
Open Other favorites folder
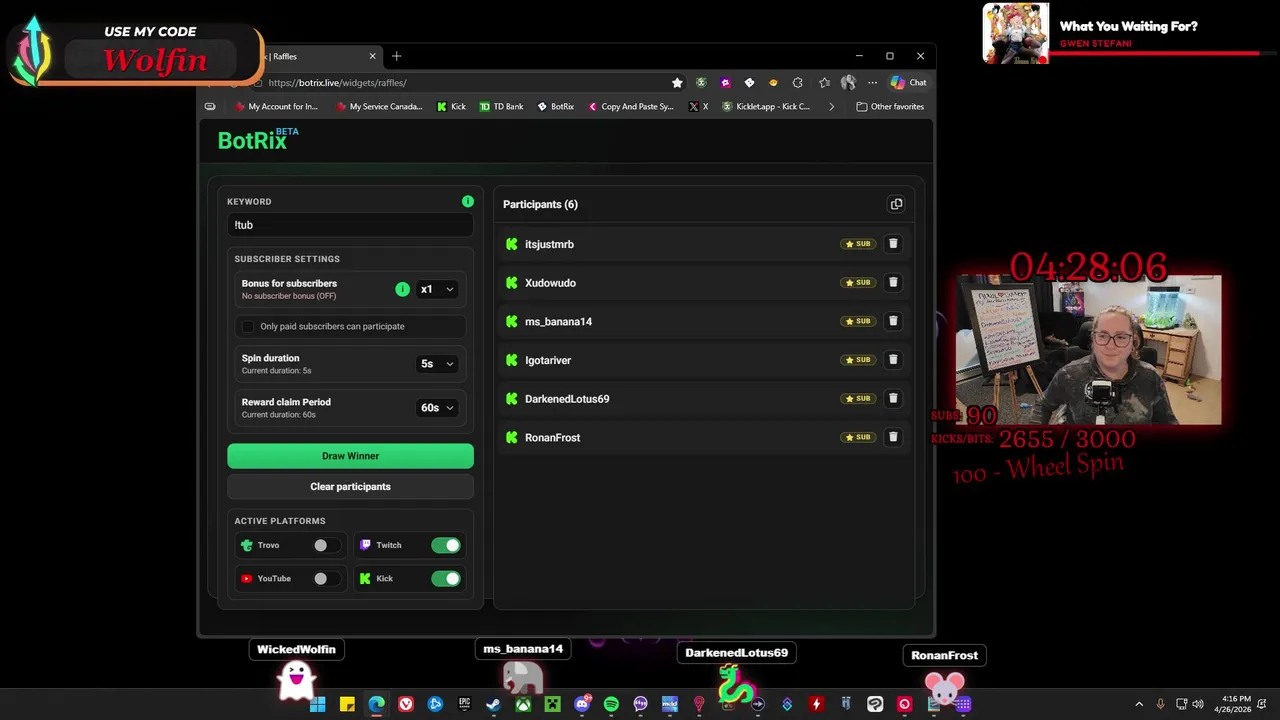[890, 106]
